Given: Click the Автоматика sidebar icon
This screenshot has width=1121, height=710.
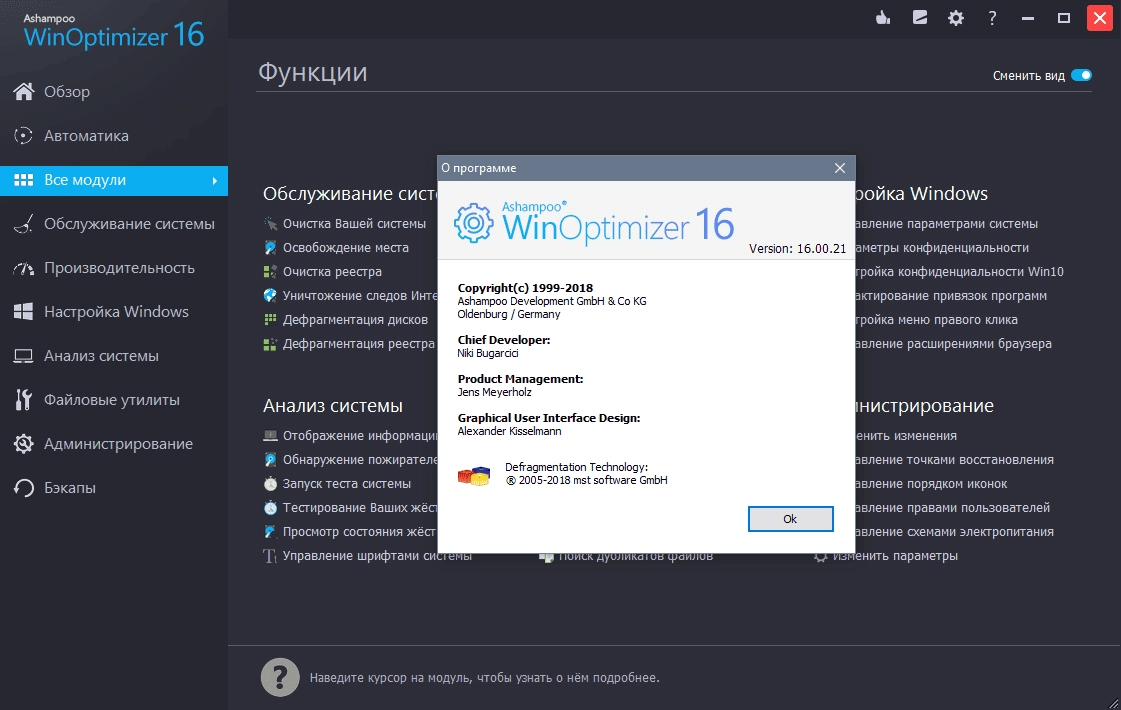Looking at the screenshot, I should click(x=24, y=136).
